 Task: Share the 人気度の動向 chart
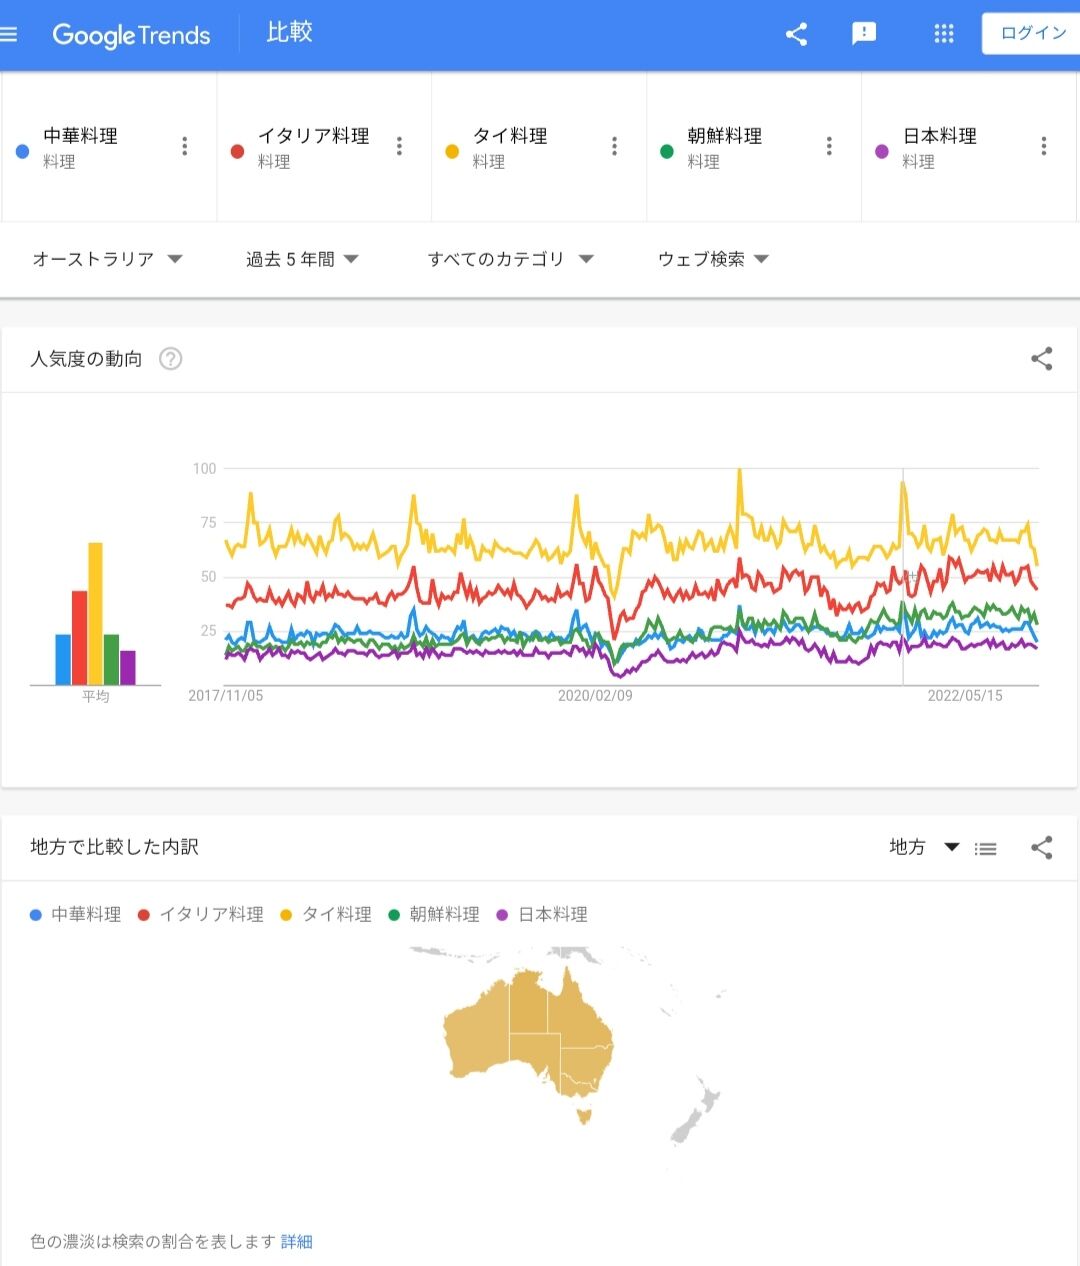(1041, 359)
